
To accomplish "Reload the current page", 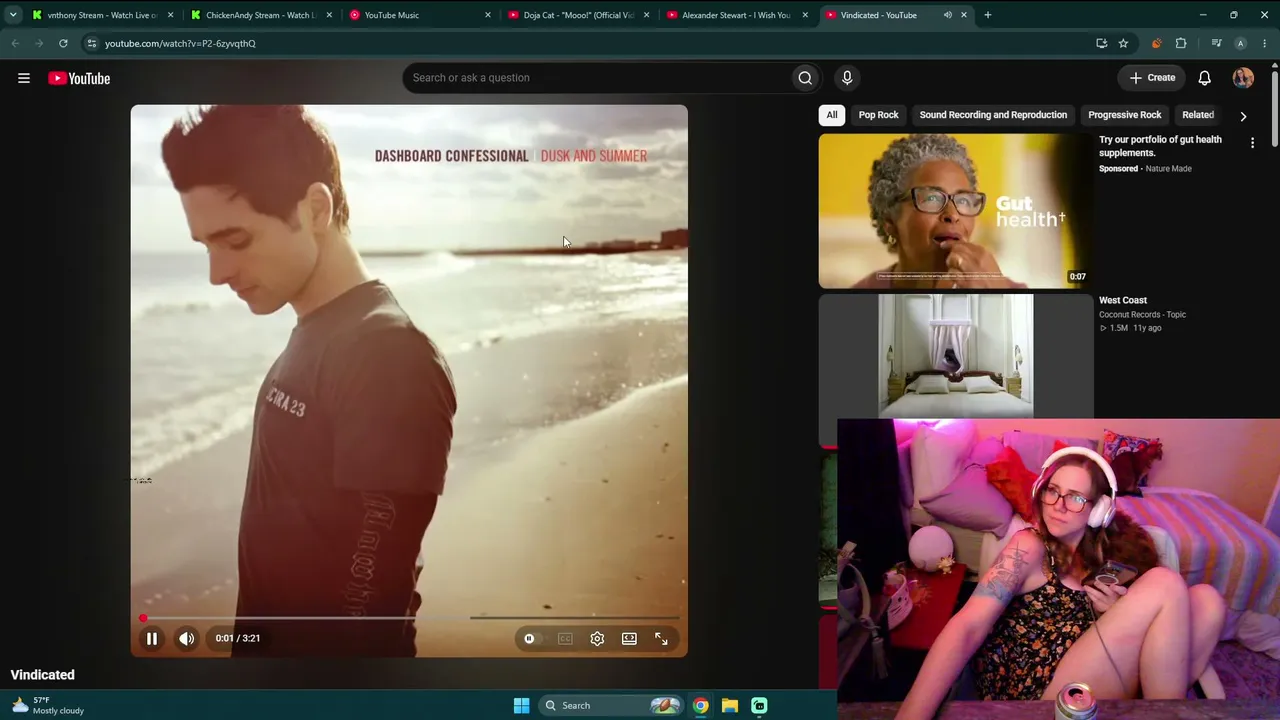I will point(63,43).
